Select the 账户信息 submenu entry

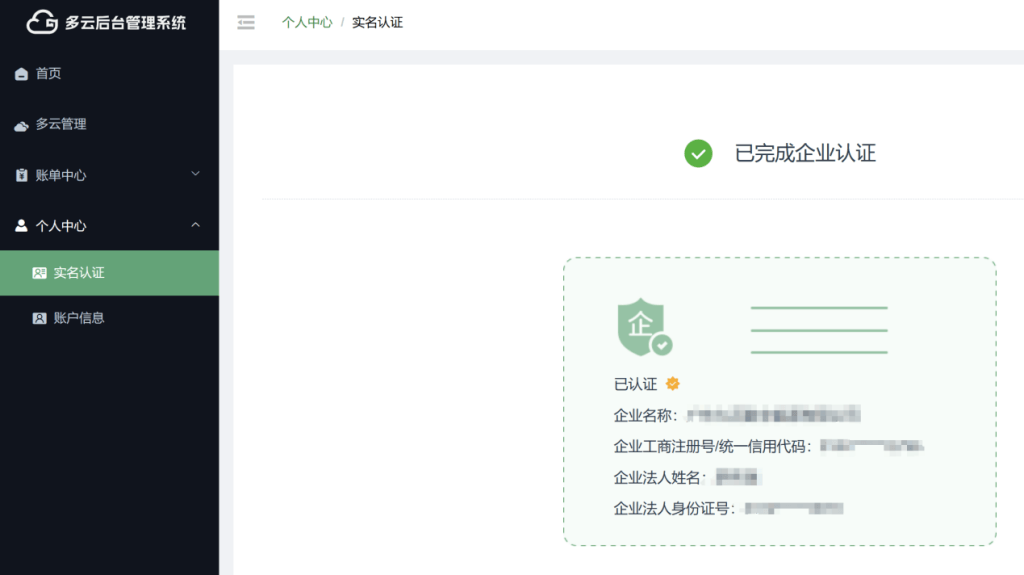[x=79, y=318]
